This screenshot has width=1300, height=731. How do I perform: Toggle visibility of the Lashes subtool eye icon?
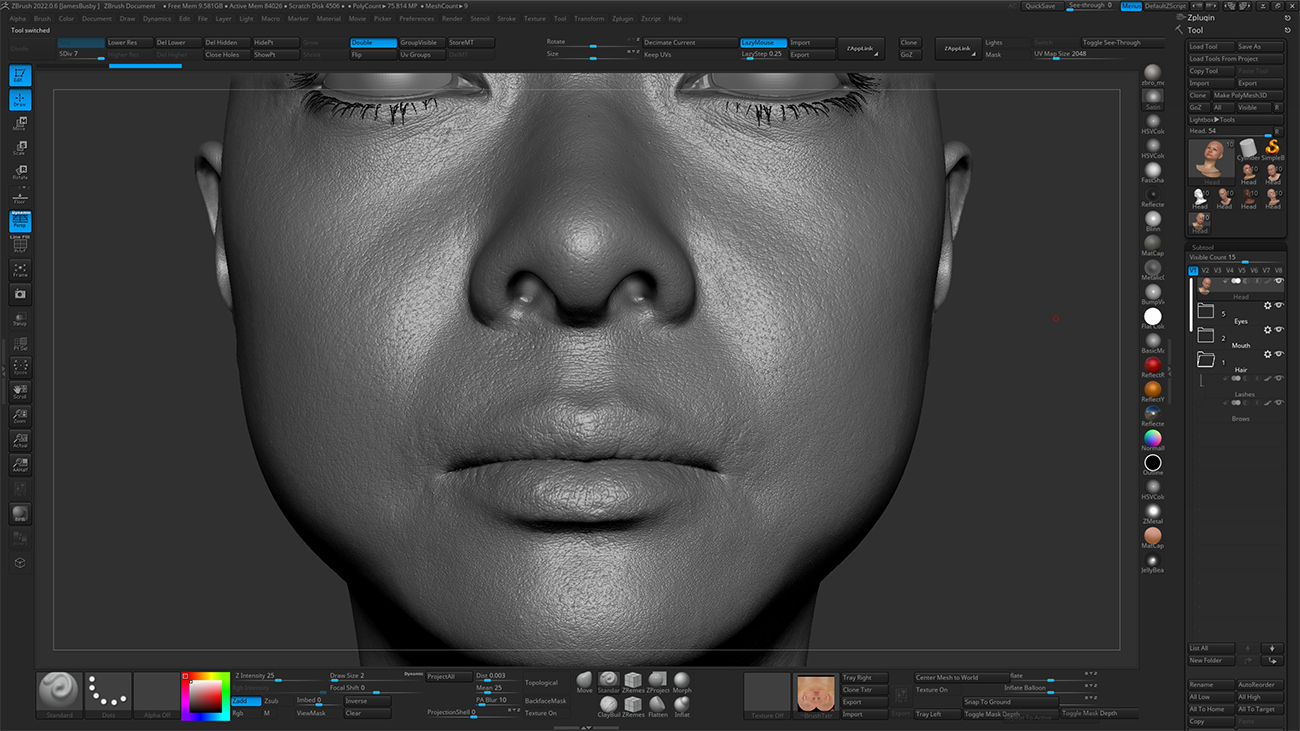tap(1277, 378)
